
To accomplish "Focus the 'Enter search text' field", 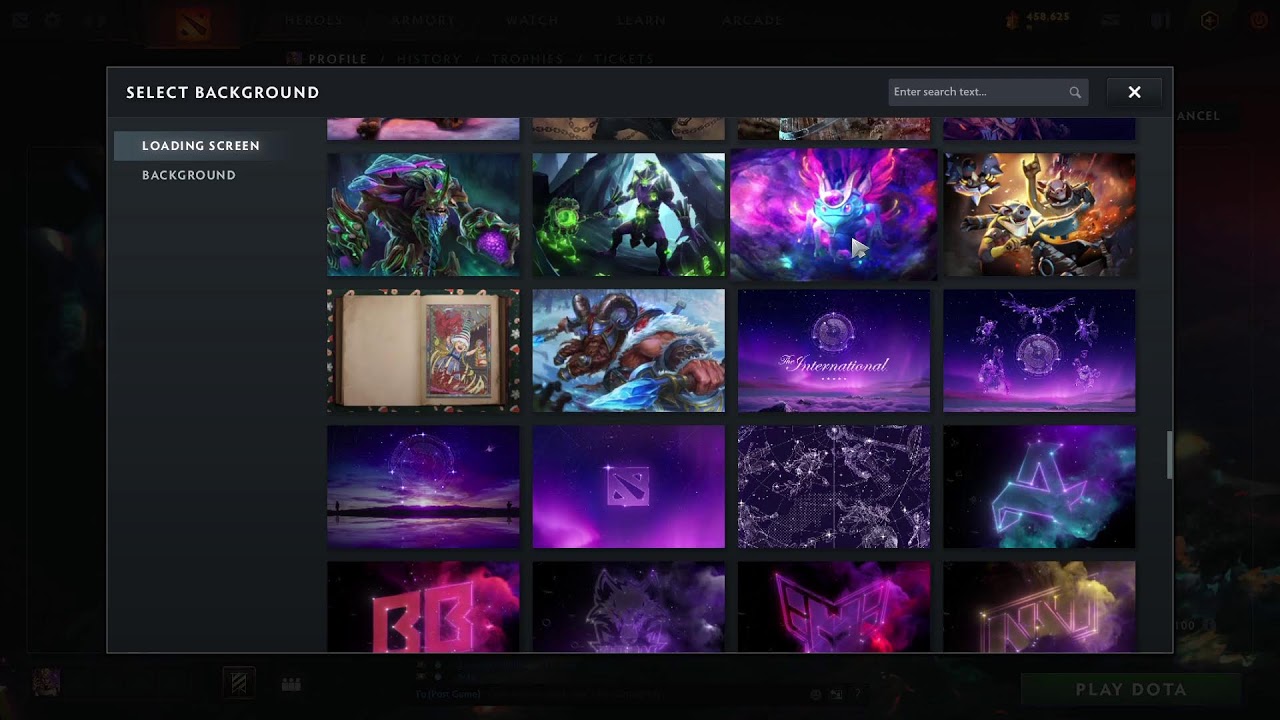I will coord(978,92).
